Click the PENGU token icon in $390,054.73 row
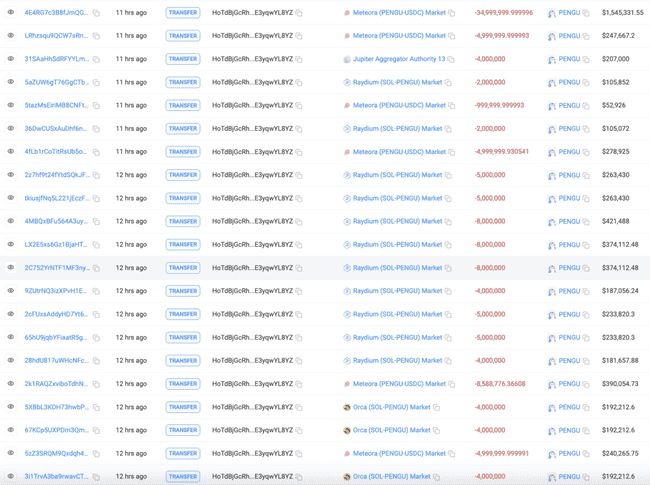 click(x=551, y=384)
